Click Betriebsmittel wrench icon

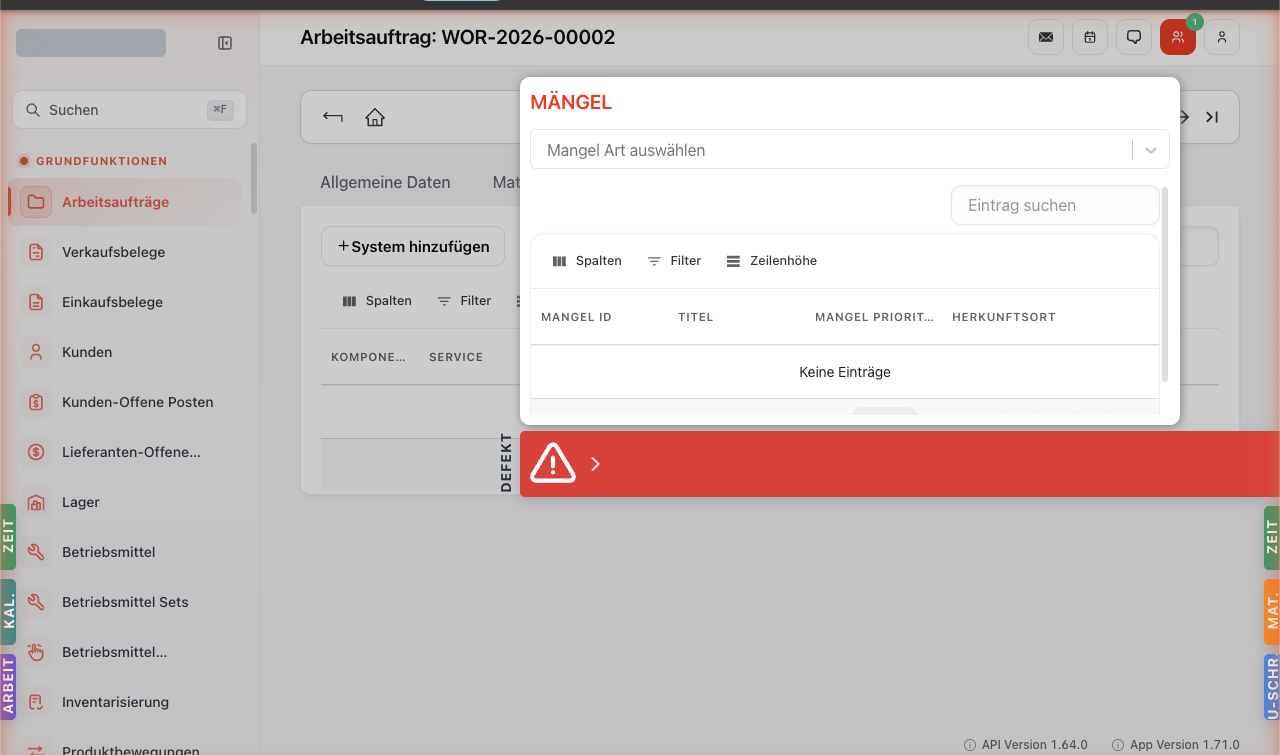[x=37, y=552]
